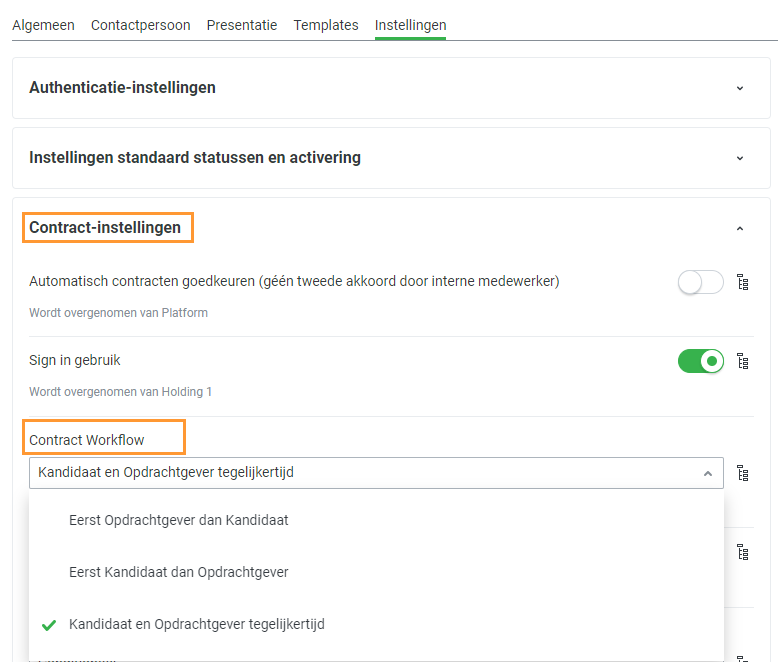Expand Authenticatie-instellingen using its chevron arrow
This screenshot has width=778, height=662.
(740, 88)
